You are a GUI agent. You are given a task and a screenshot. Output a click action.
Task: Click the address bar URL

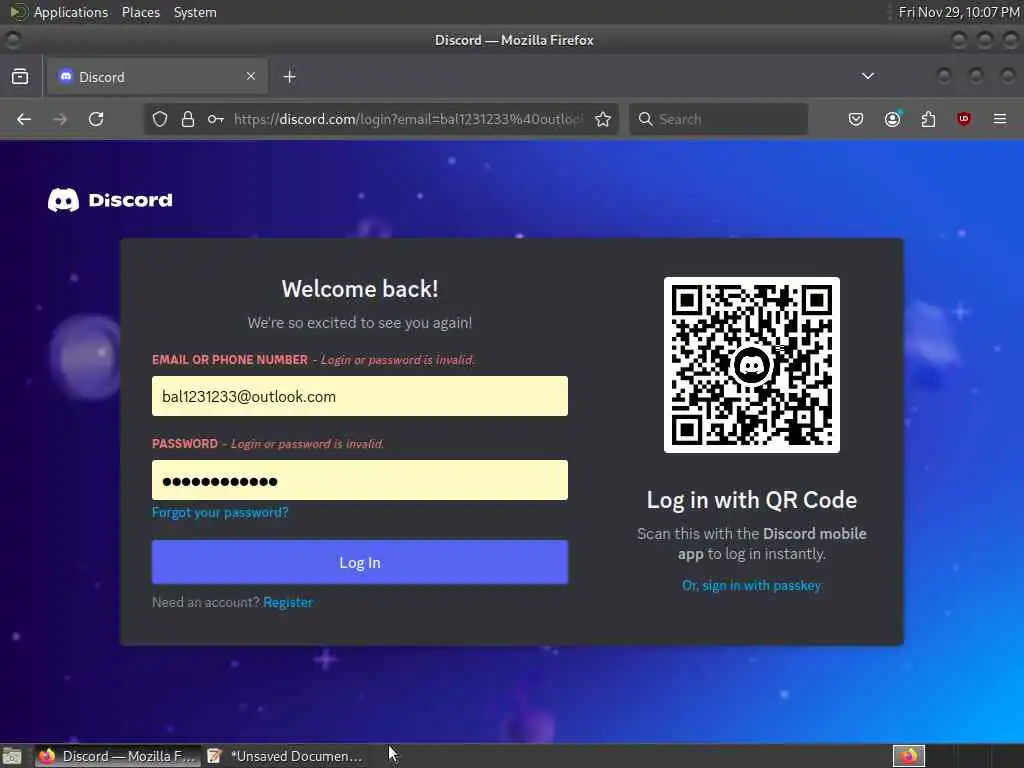click(x=408, y=119)
